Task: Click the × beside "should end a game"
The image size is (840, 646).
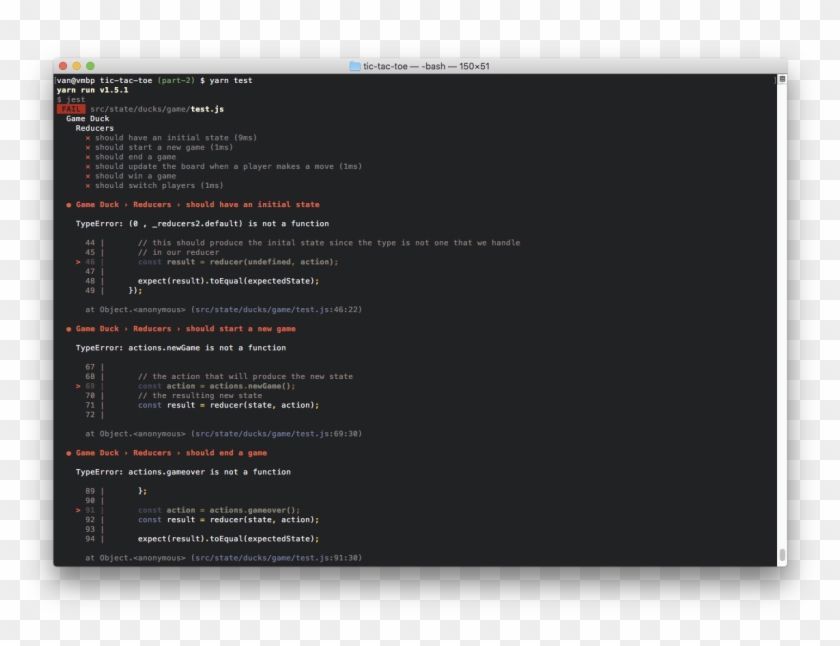Action: click(x=88, y=156)
